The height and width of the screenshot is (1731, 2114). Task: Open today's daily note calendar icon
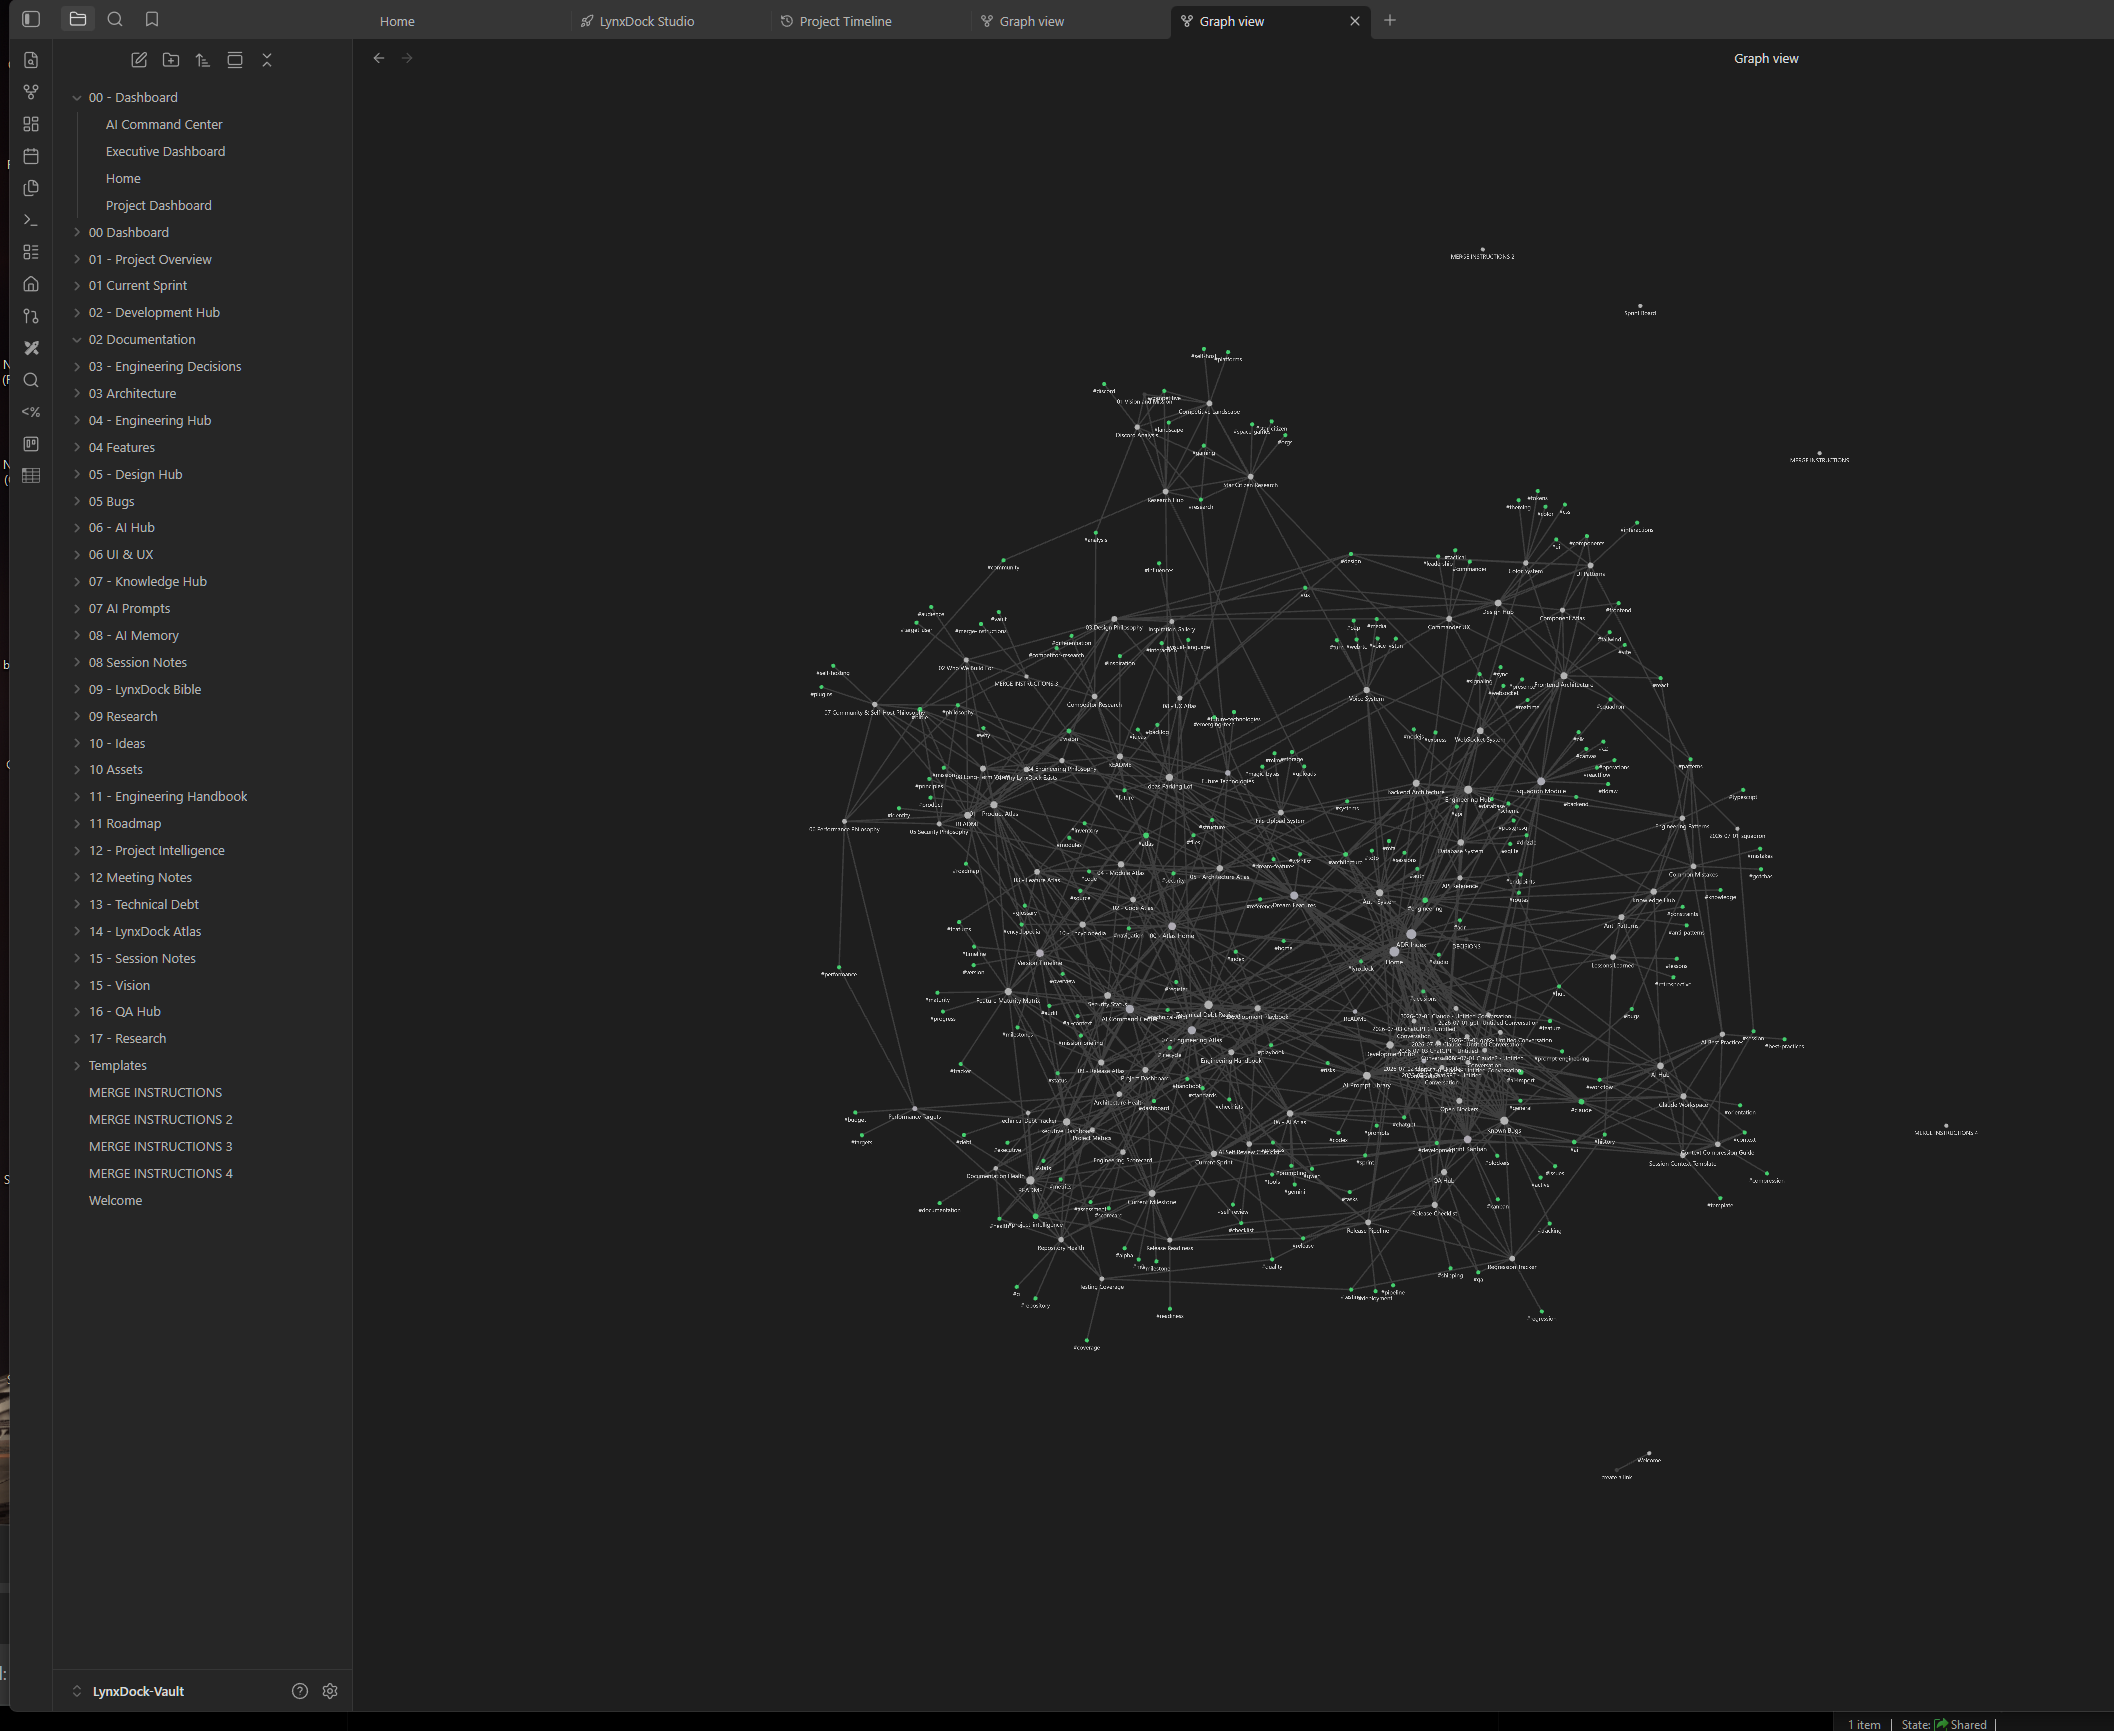coord(31,156)
